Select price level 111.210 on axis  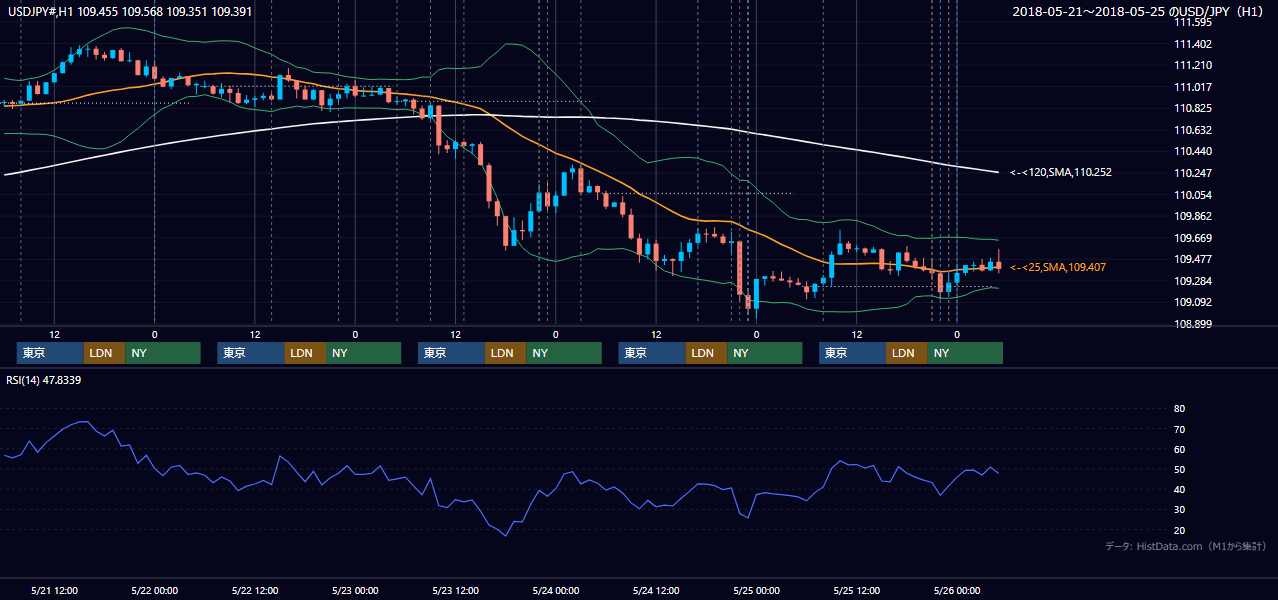point(1193,65)
